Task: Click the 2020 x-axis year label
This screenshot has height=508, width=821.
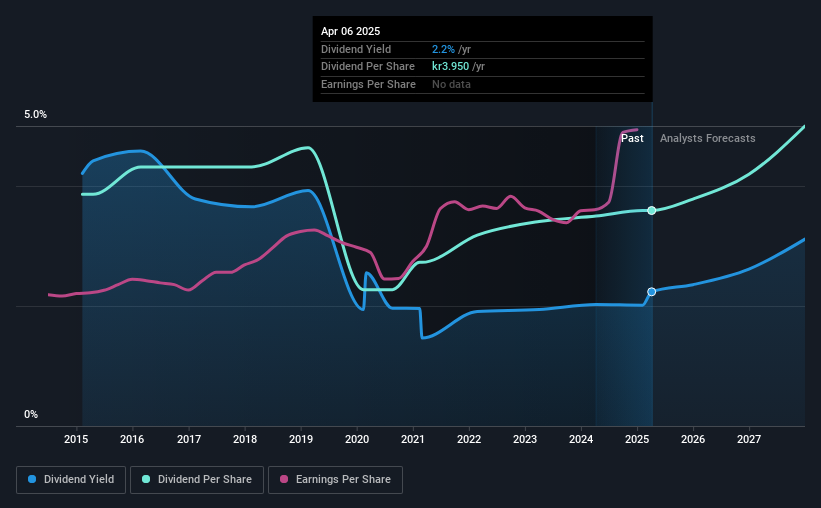Action: click(357, 439)
